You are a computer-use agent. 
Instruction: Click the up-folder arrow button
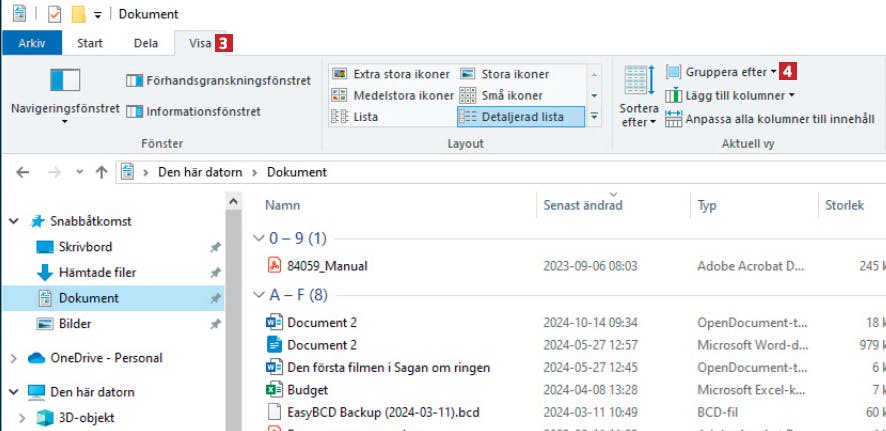pyautogui.click(x=101, y=172)
